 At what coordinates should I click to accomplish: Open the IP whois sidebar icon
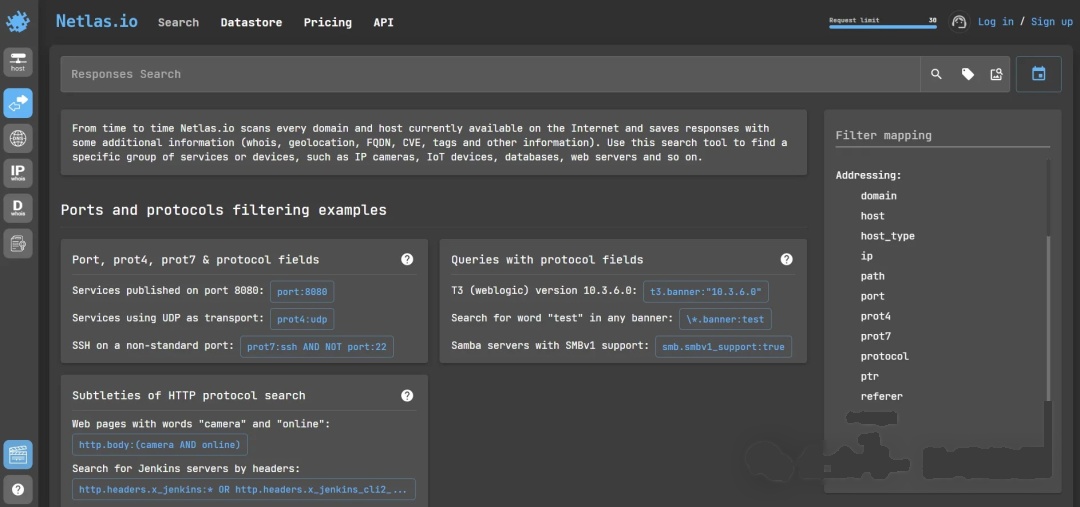18,173
